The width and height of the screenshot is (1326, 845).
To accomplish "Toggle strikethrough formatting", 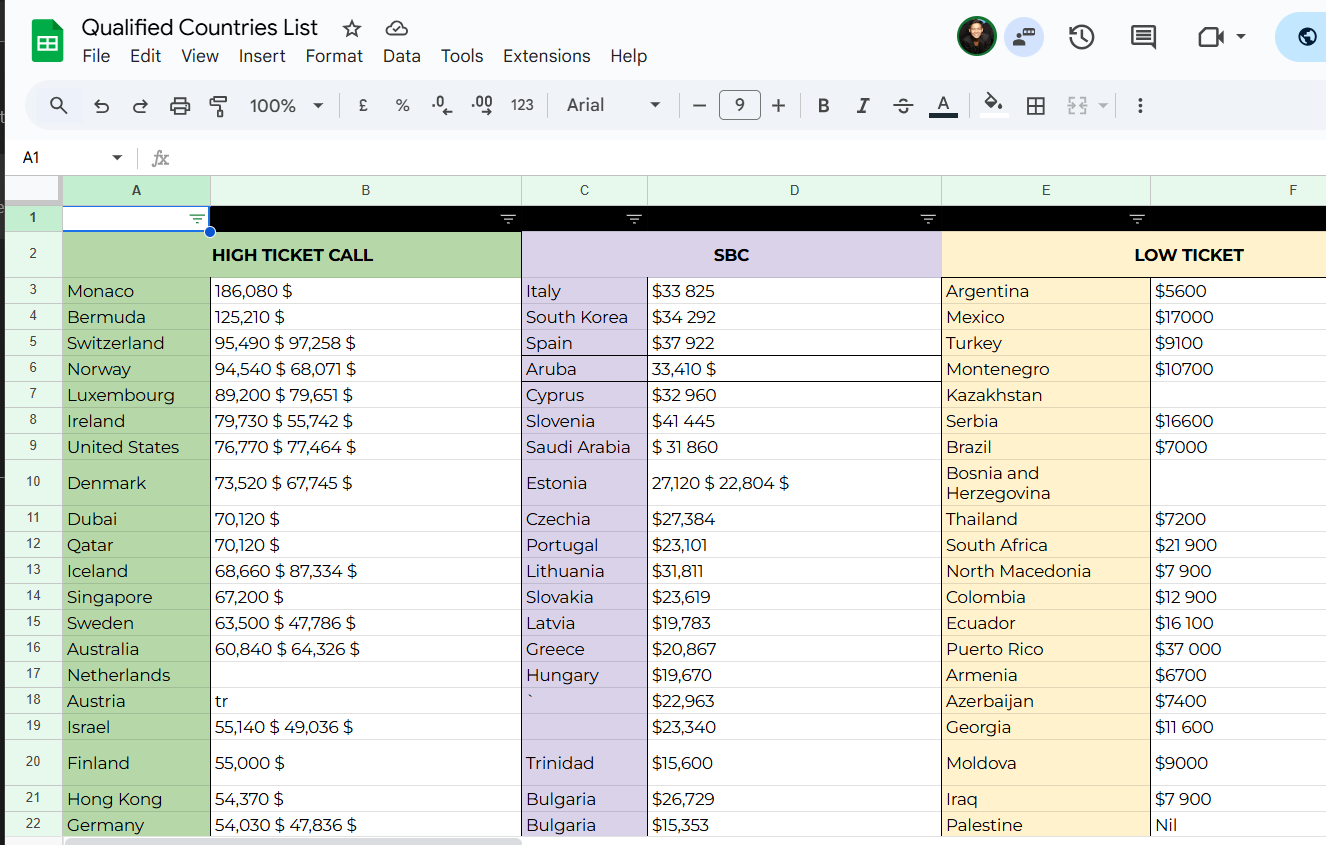I will [x=903, y=106].
